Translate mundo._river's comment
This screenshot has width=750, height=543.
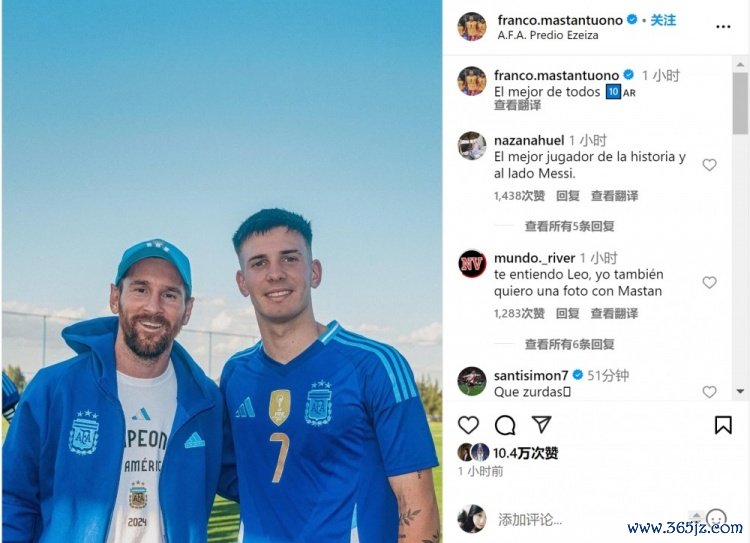[x=614, y=313]
